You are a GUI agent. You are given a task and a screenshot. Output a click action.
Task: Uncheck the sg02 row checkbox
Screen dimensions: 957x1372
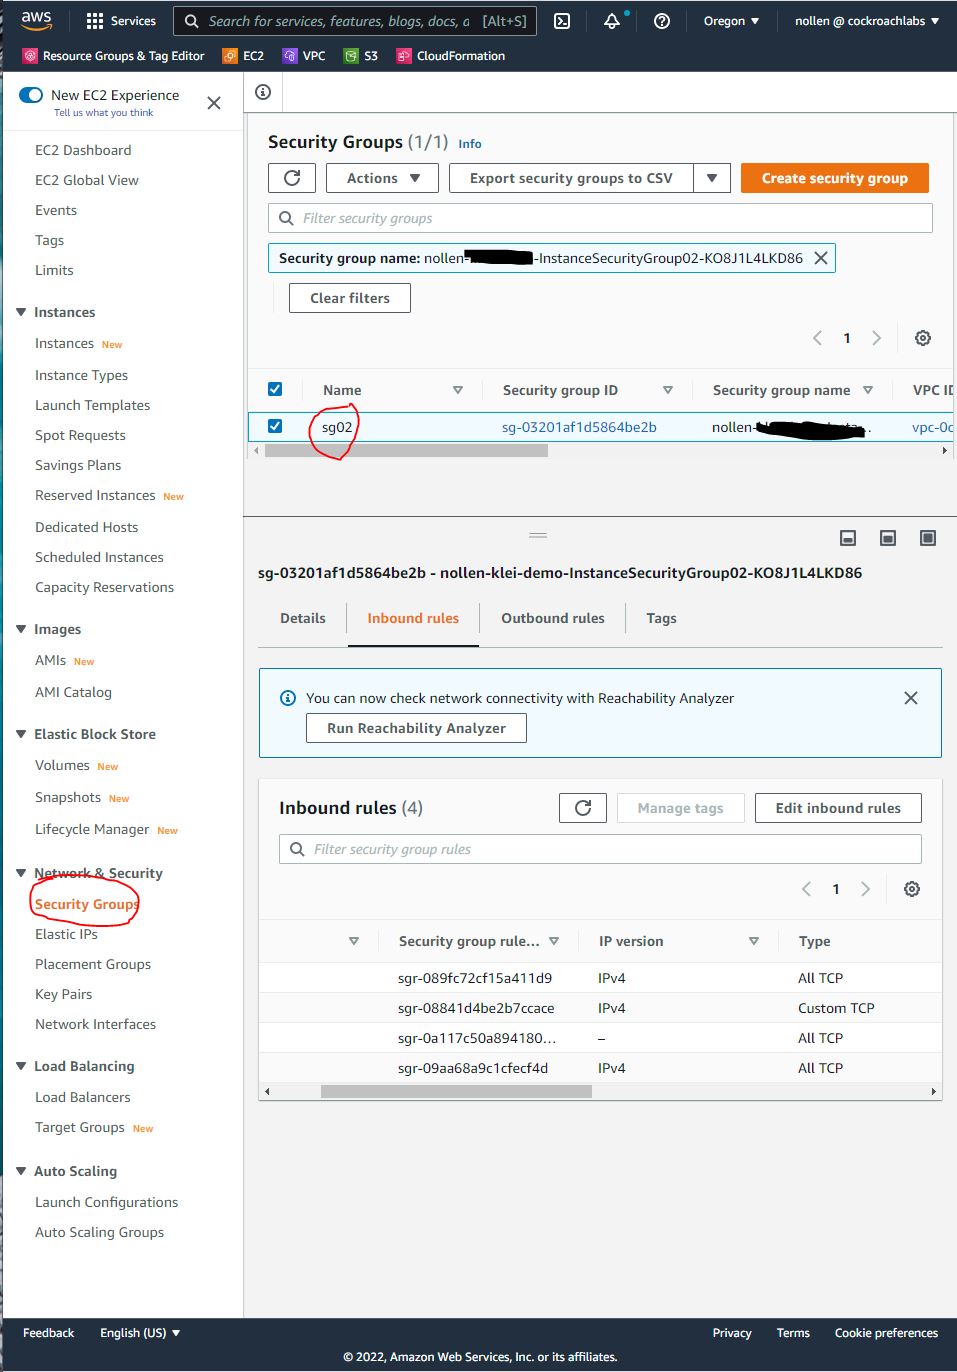coord(275,426)
